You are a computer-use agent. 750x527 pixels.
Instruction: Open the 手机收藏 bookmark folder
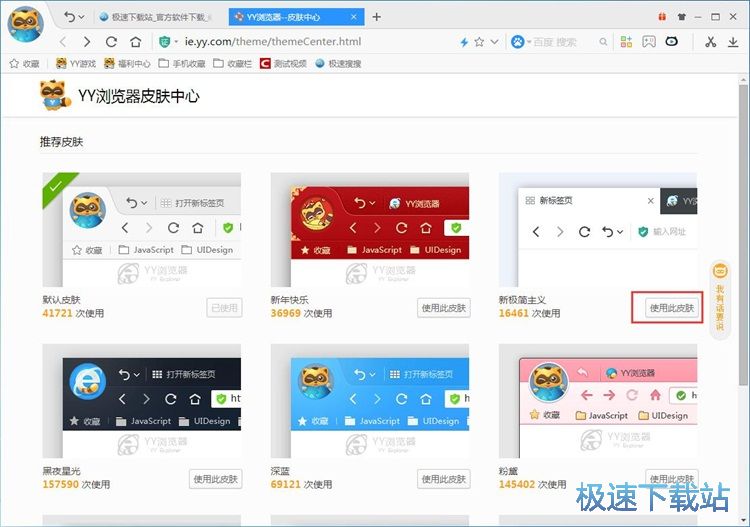pos(182,64)
